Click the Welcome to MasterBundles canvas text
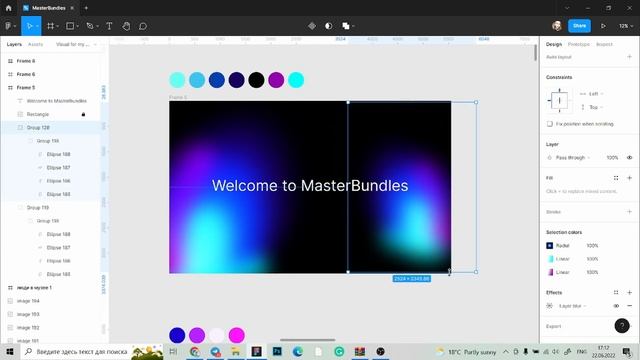 (310, 186)
